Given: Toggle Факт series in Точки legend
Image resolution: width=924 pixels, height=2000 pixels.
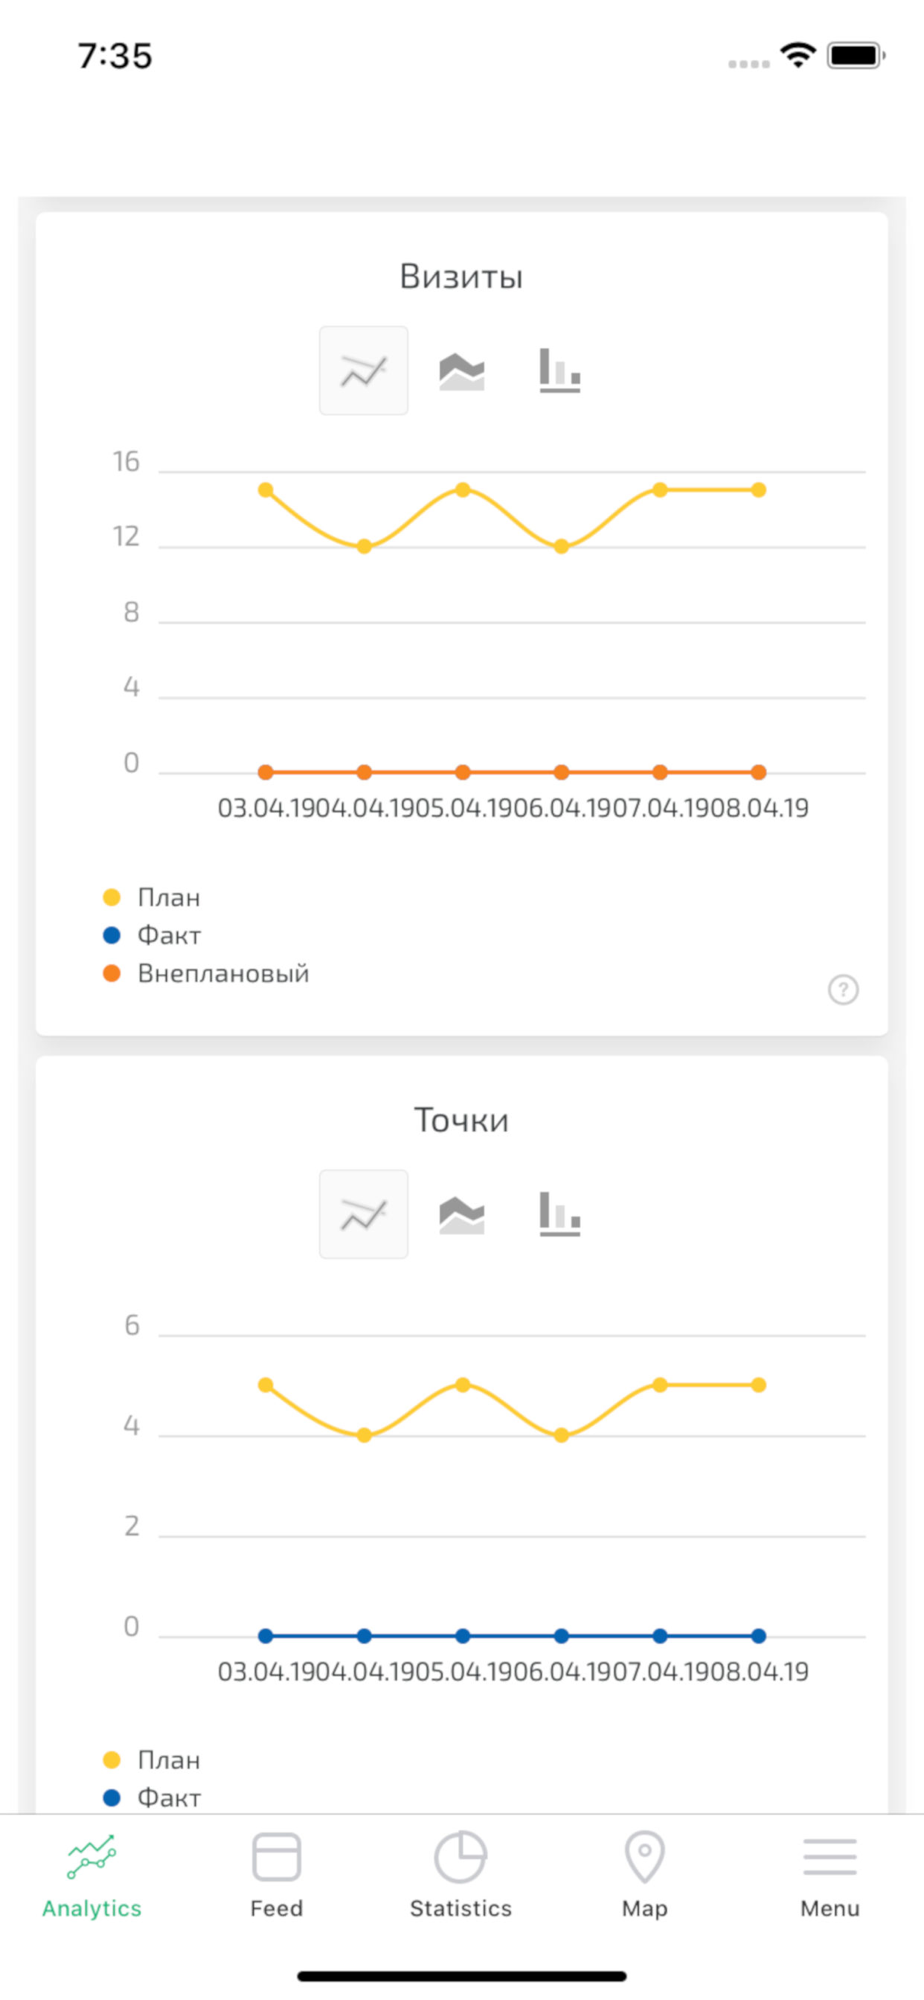Looking at the screenshot, I should pos(152,1798).
